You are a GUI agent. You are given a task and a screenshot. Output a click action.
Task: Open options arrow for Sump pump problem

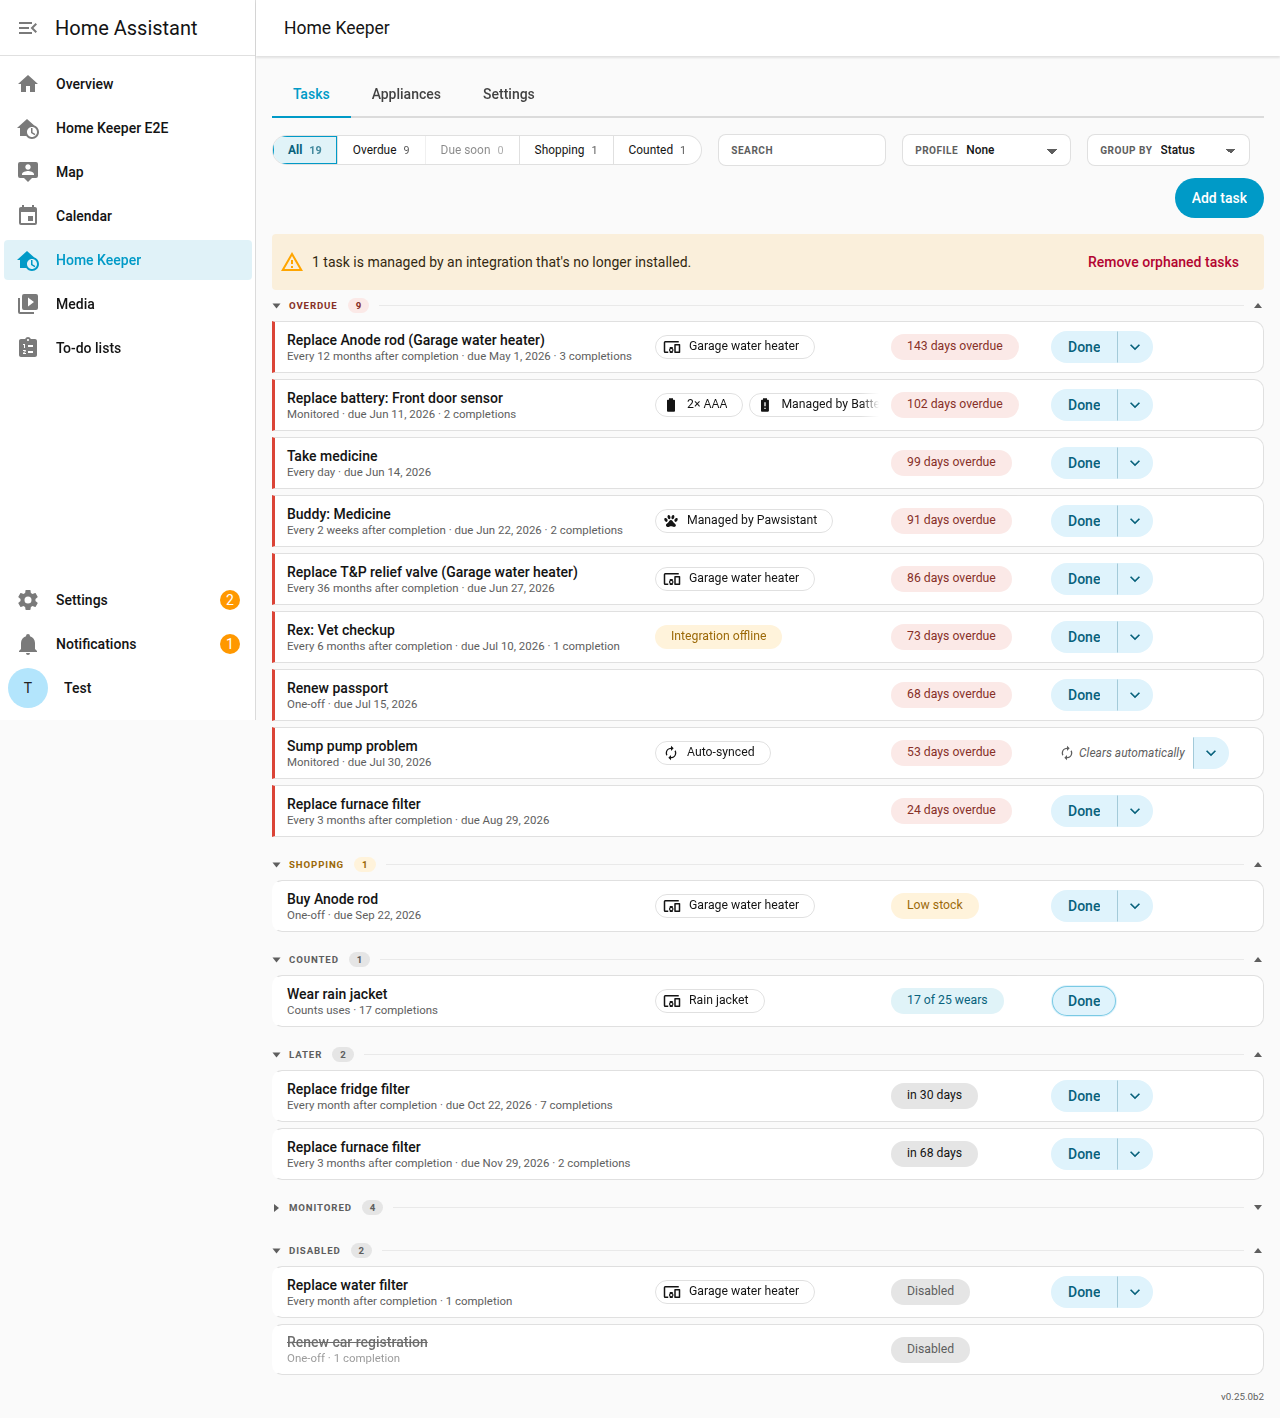[x=1211, y=753]
